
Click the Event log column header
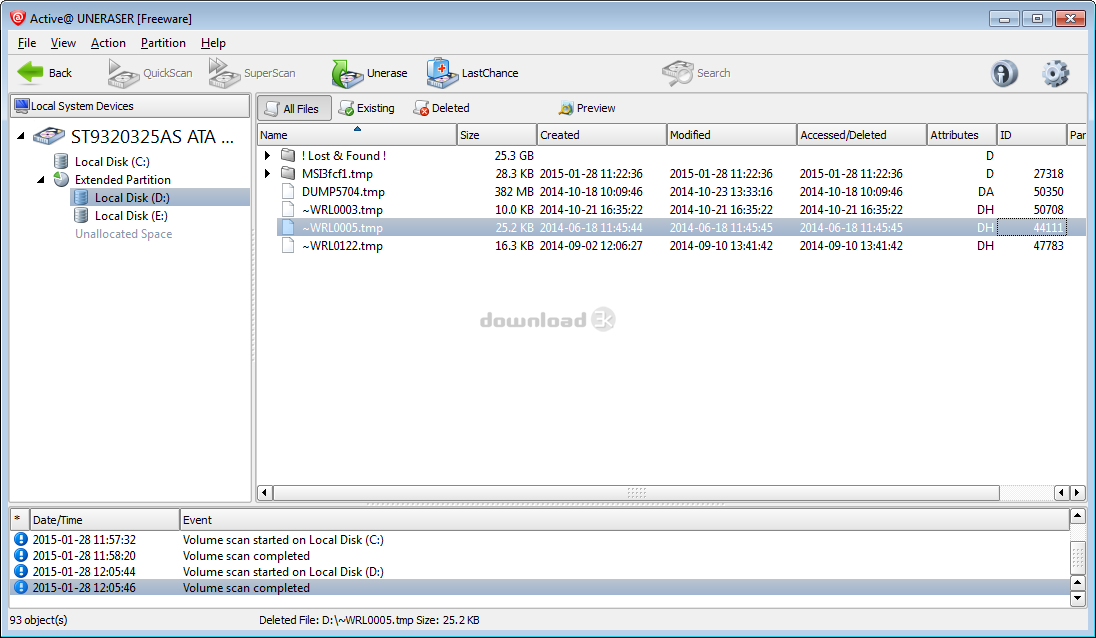click(624, 520)
